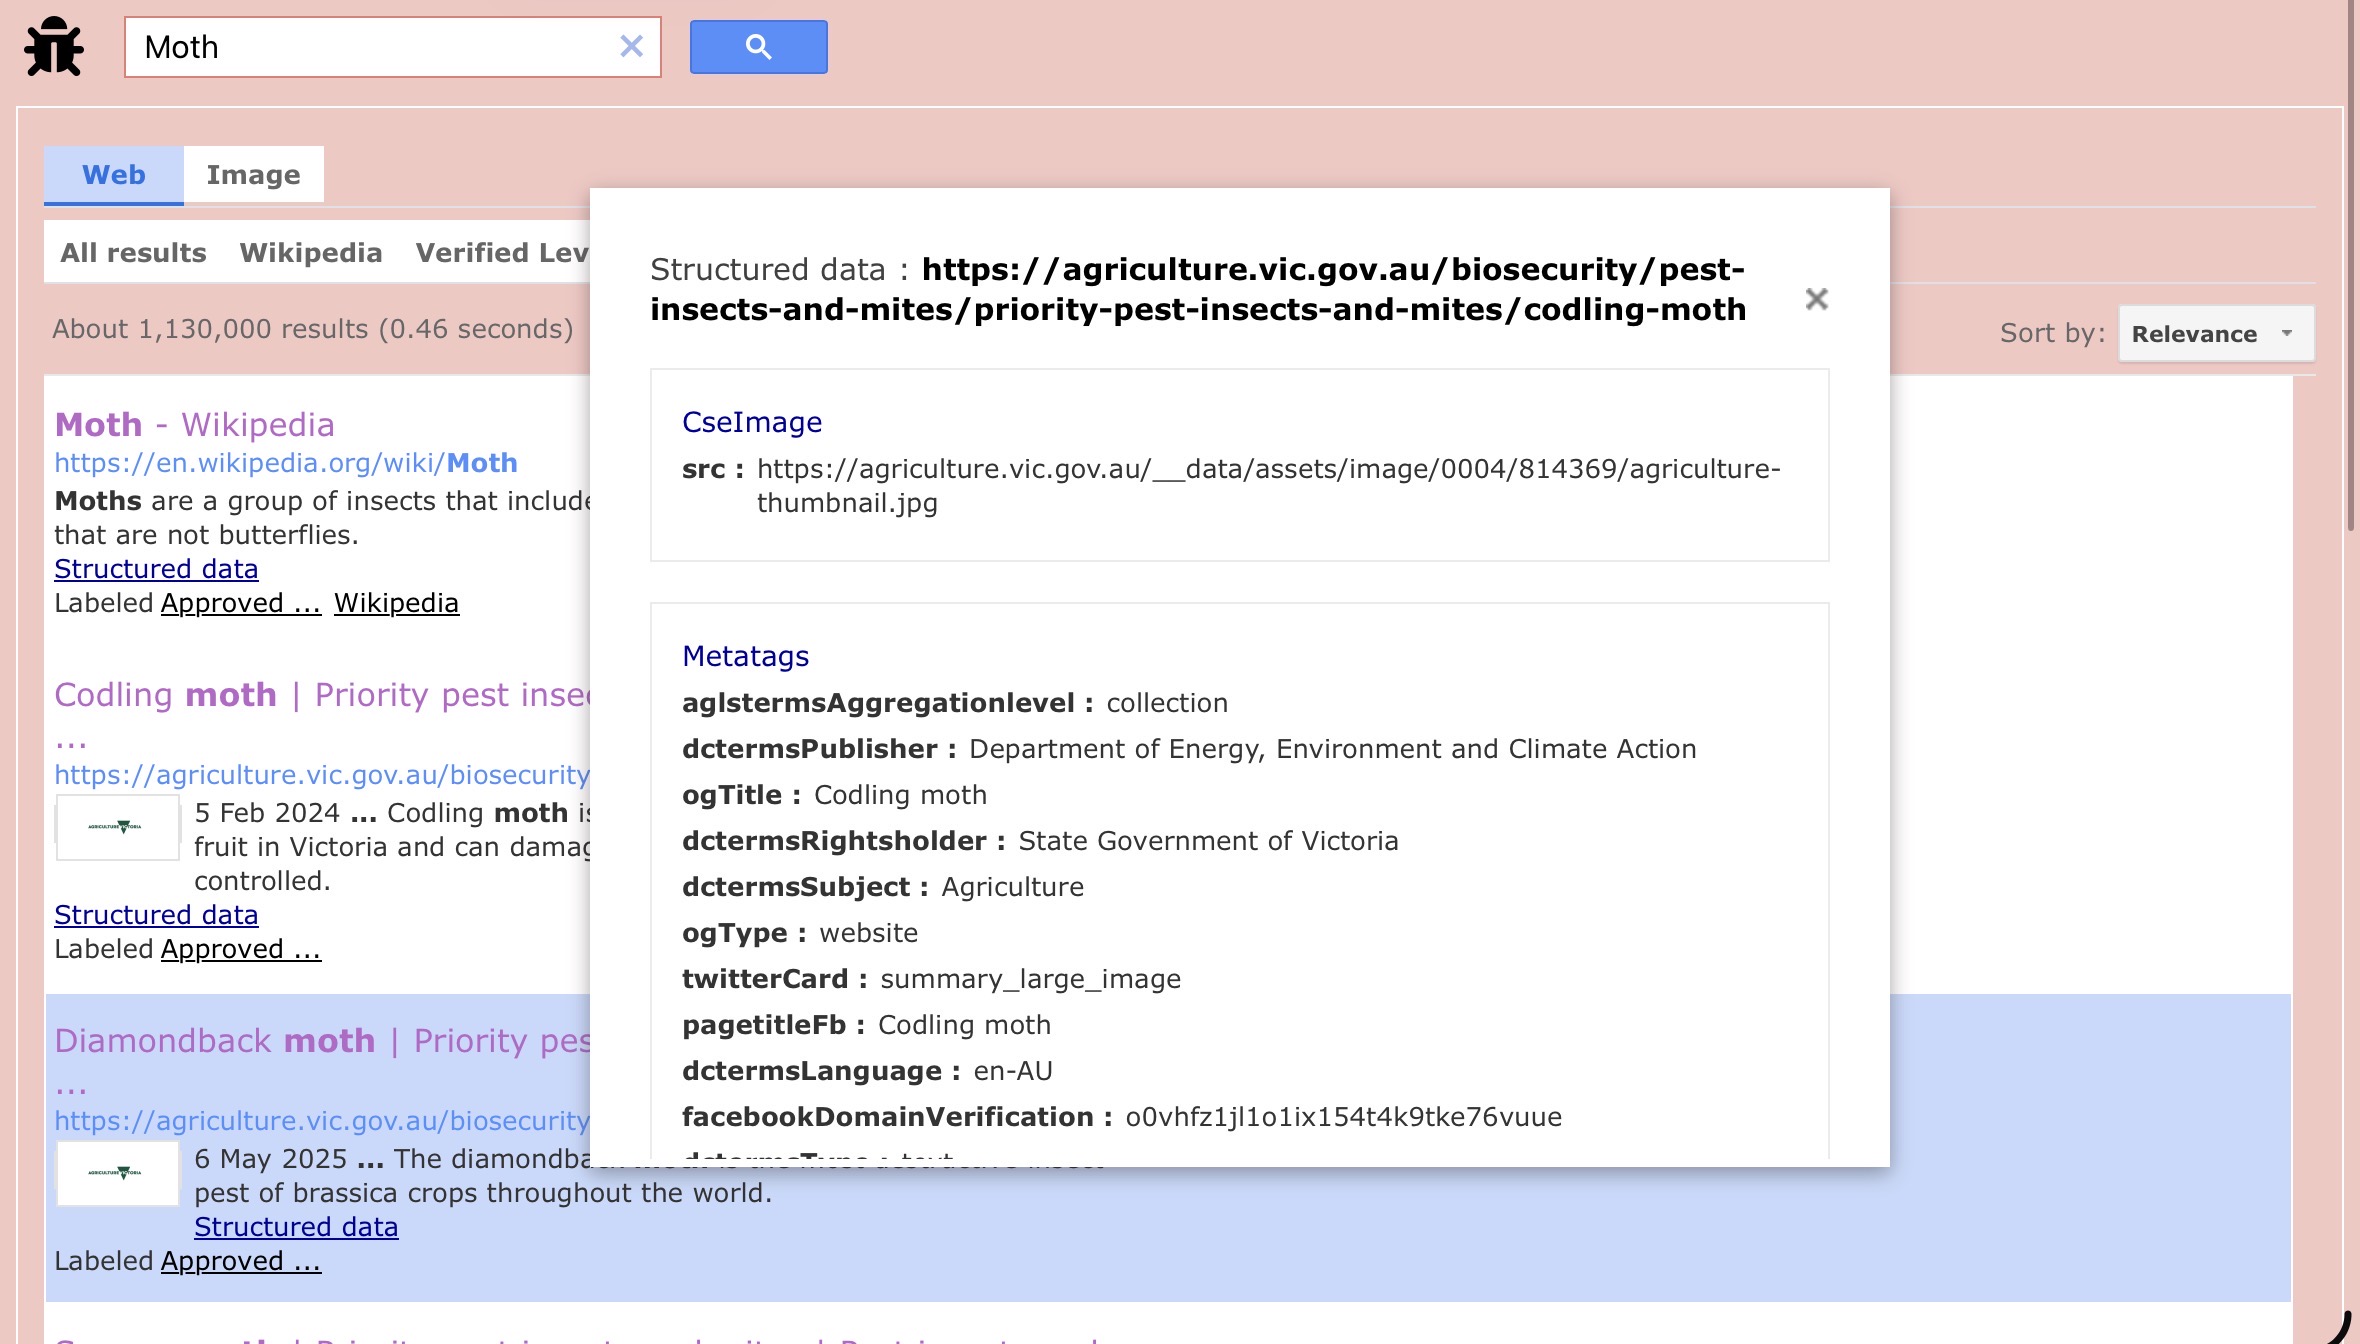Image resolution: width=2360 pixels, height=1344 pixels.
Task: Open Structured data under Wikipedia result
Action: (156, 569)
